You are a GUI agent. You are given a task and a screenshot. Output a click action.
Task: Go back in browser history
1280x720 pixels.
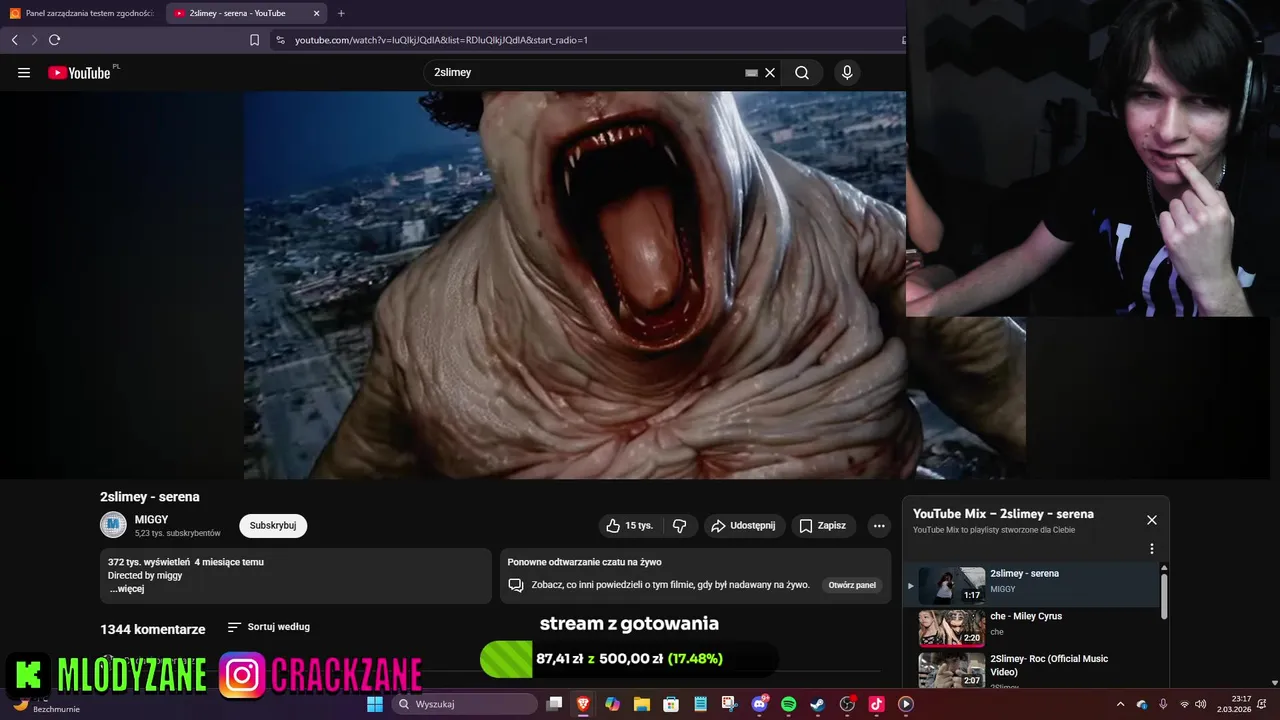tap(14, 40)
